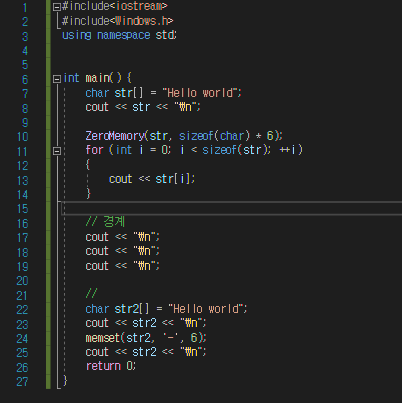Click 'str2' on line 25
Image resolution: width=402 pixels, height=403 pixels.
(x=144, y=352)
